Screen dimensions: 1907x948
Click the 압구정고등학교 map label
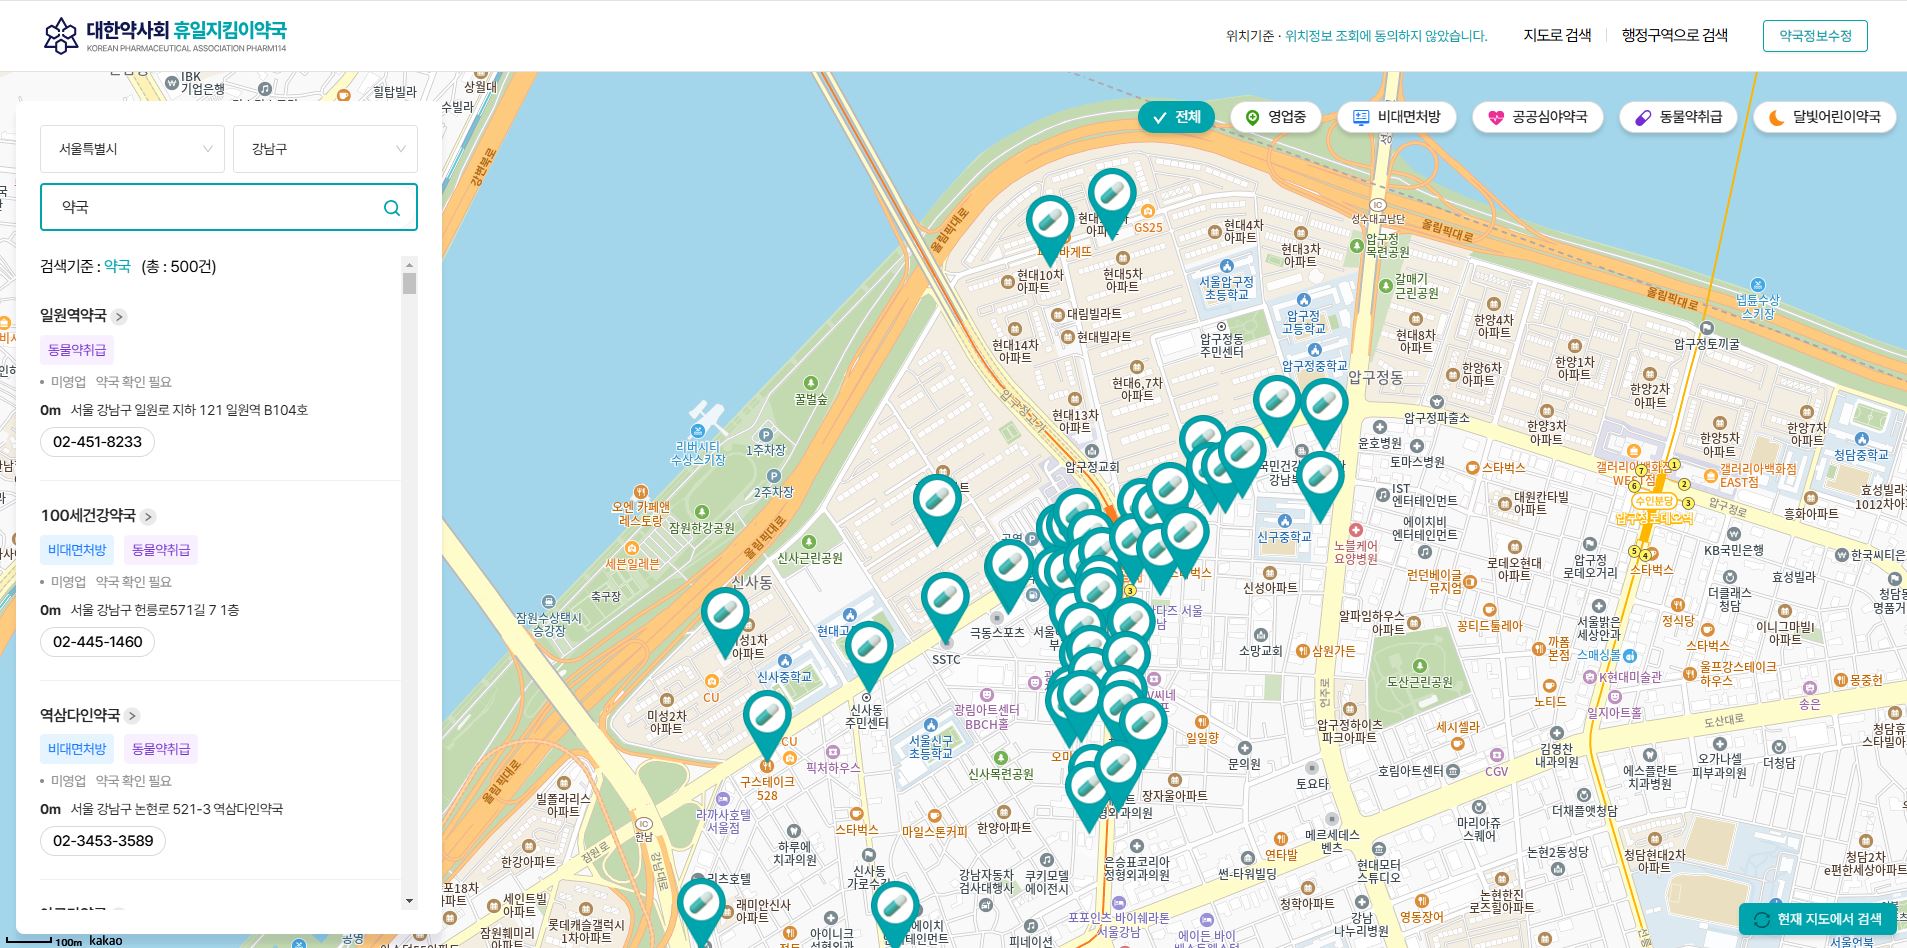(1303, 322)
